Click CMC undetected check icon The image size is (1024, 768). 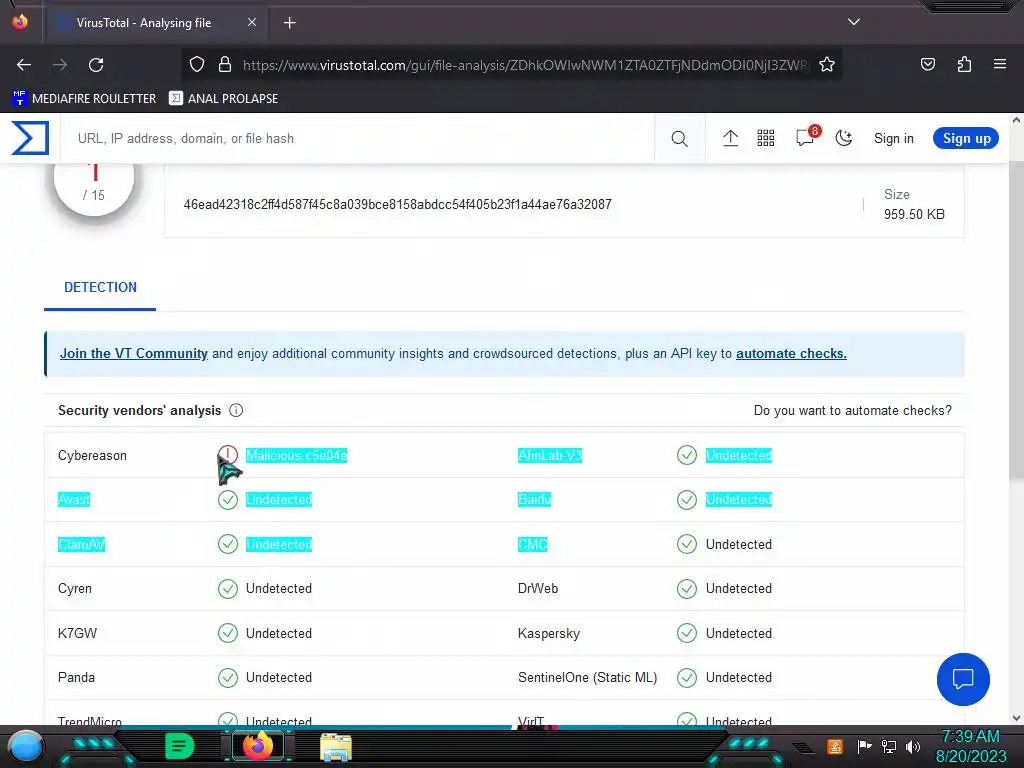tap(686, 544)
